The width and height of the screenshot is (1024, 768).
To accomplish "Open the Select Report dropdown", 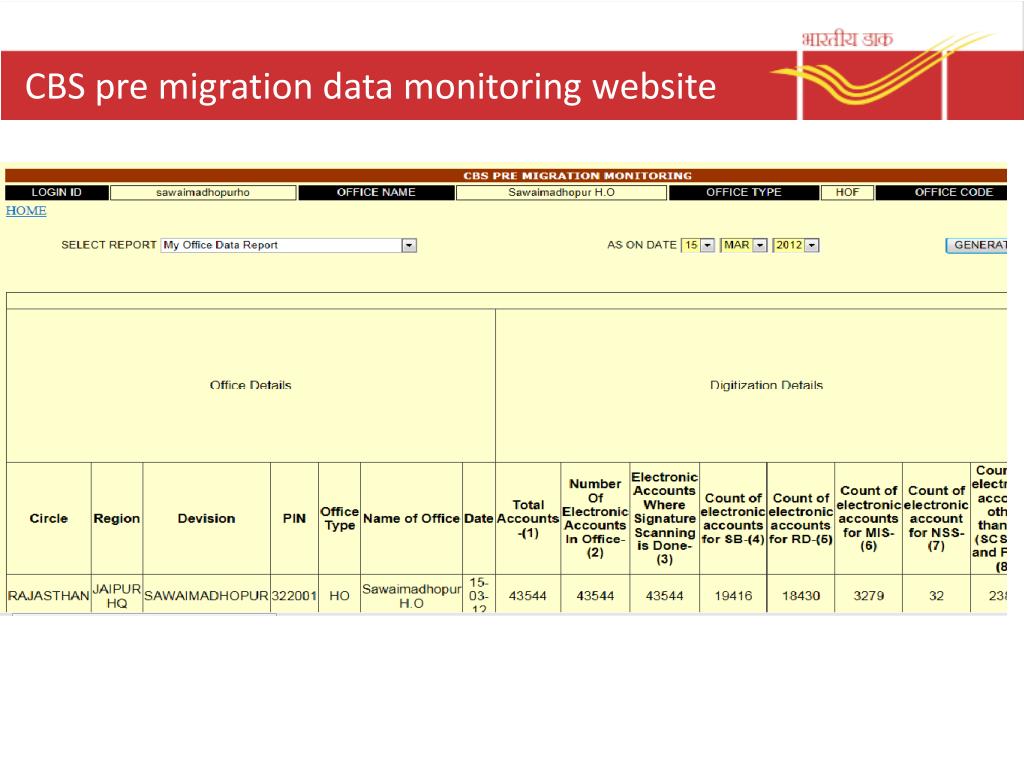I will (x=289, y=245).
